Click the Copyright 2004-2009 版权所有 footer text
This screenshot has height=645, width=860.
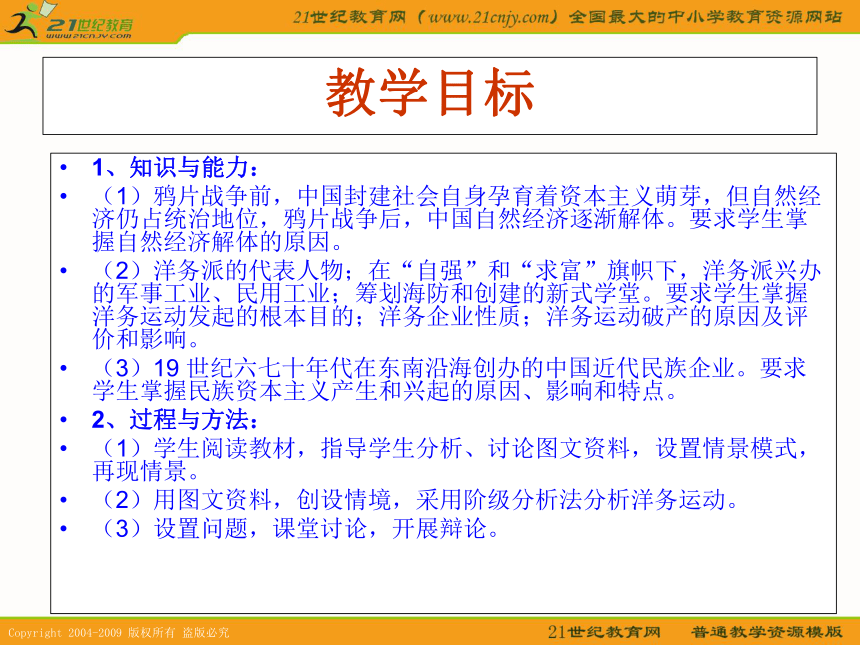click(x=118, y=633)
